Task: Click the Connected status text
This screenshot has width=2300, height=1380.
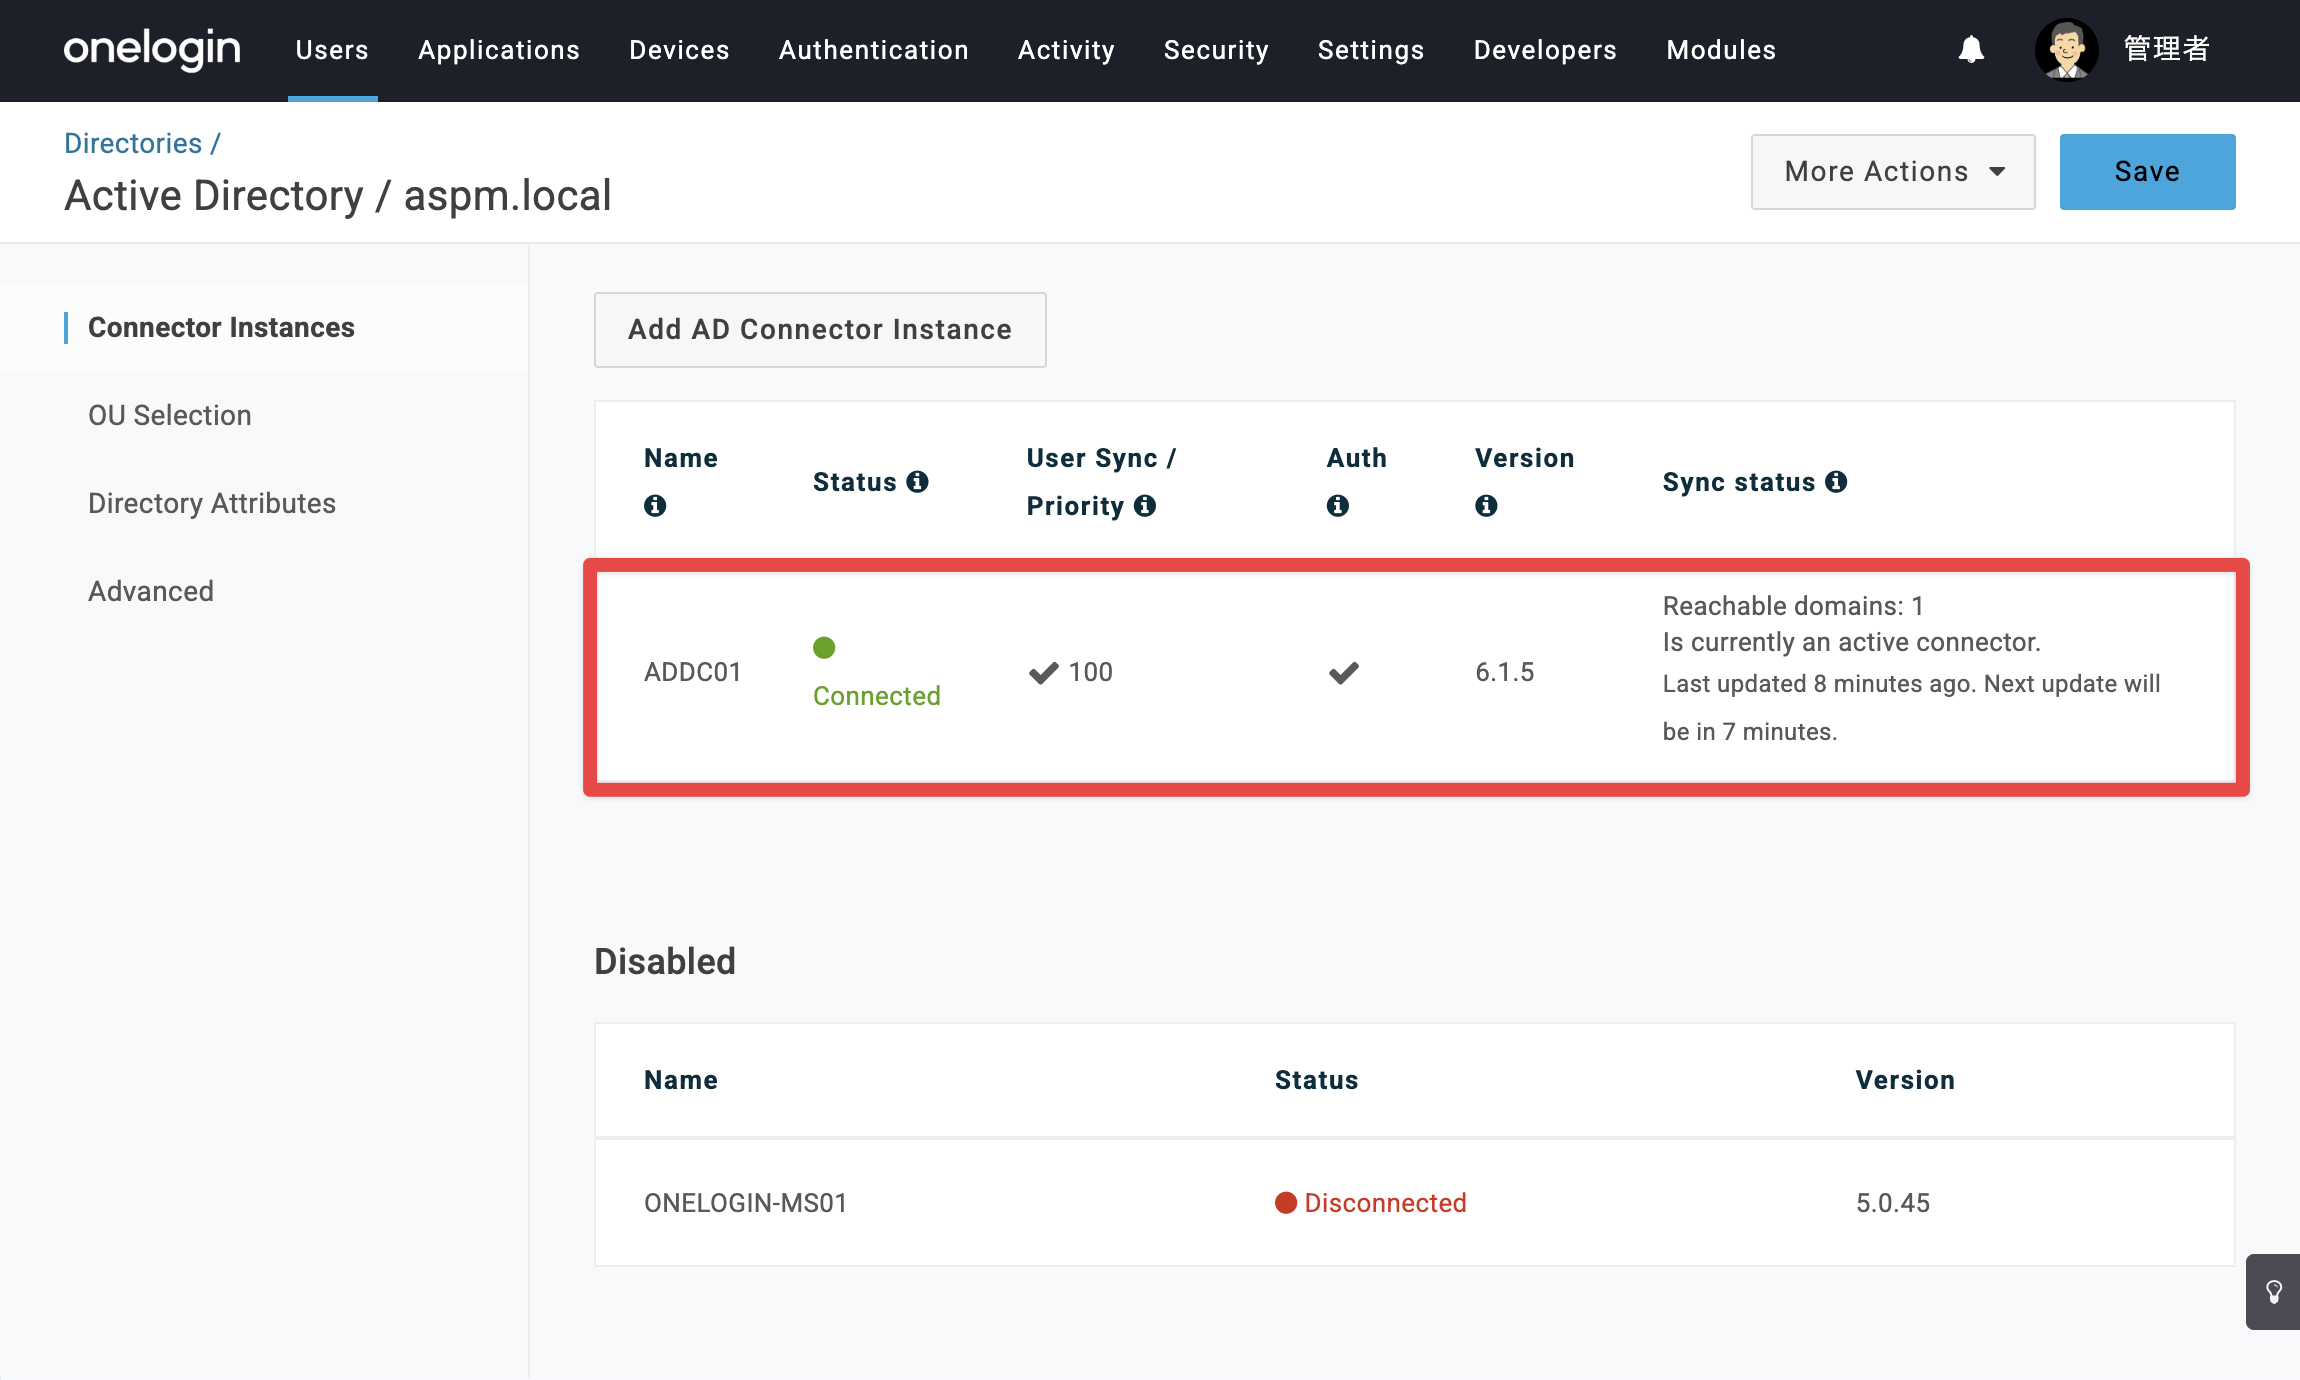Action: 877,697
